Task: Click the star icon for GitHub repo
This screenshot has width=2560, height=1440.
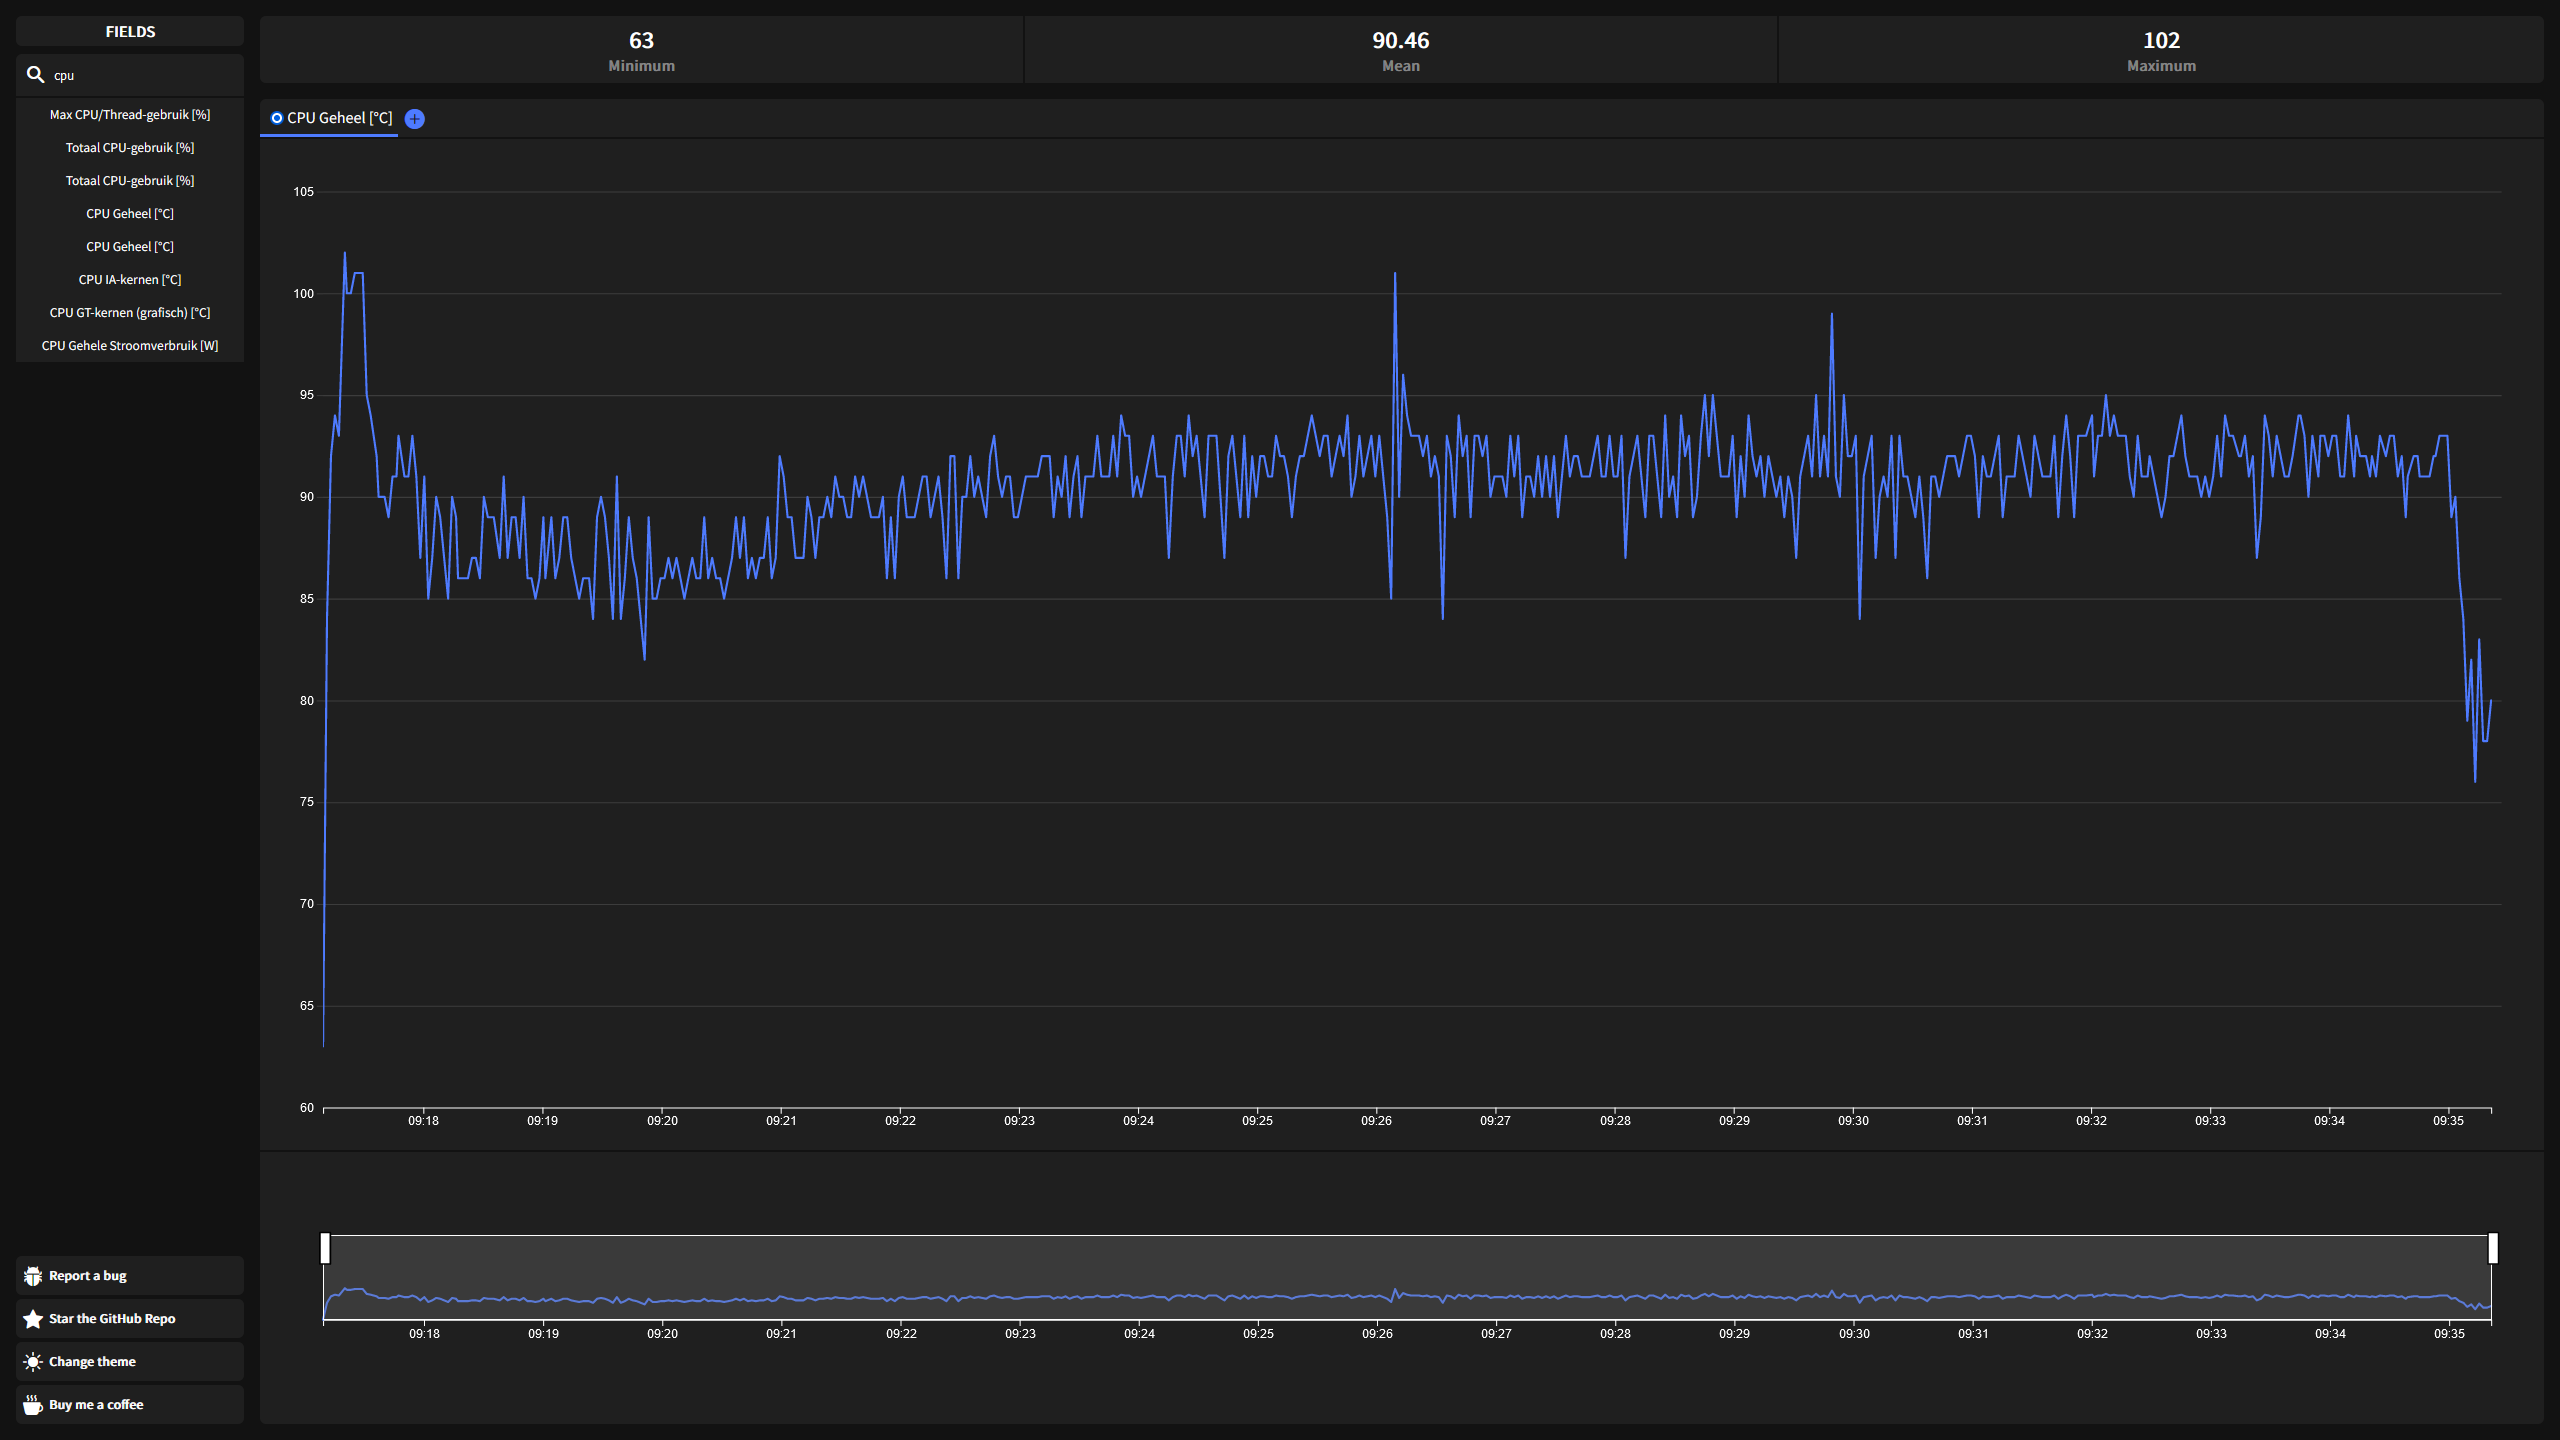Action: pos(33,1319)
